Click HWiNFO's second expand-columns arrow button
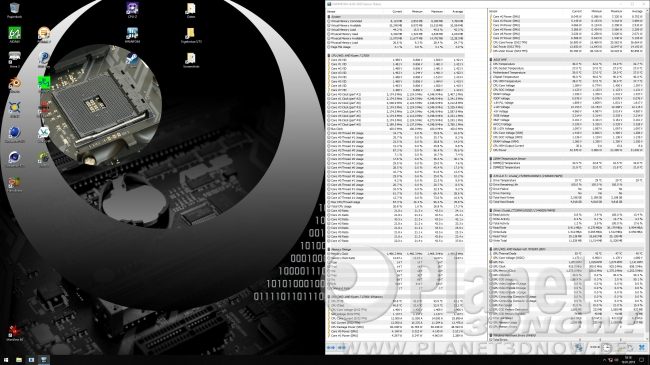 pos(342,348)
